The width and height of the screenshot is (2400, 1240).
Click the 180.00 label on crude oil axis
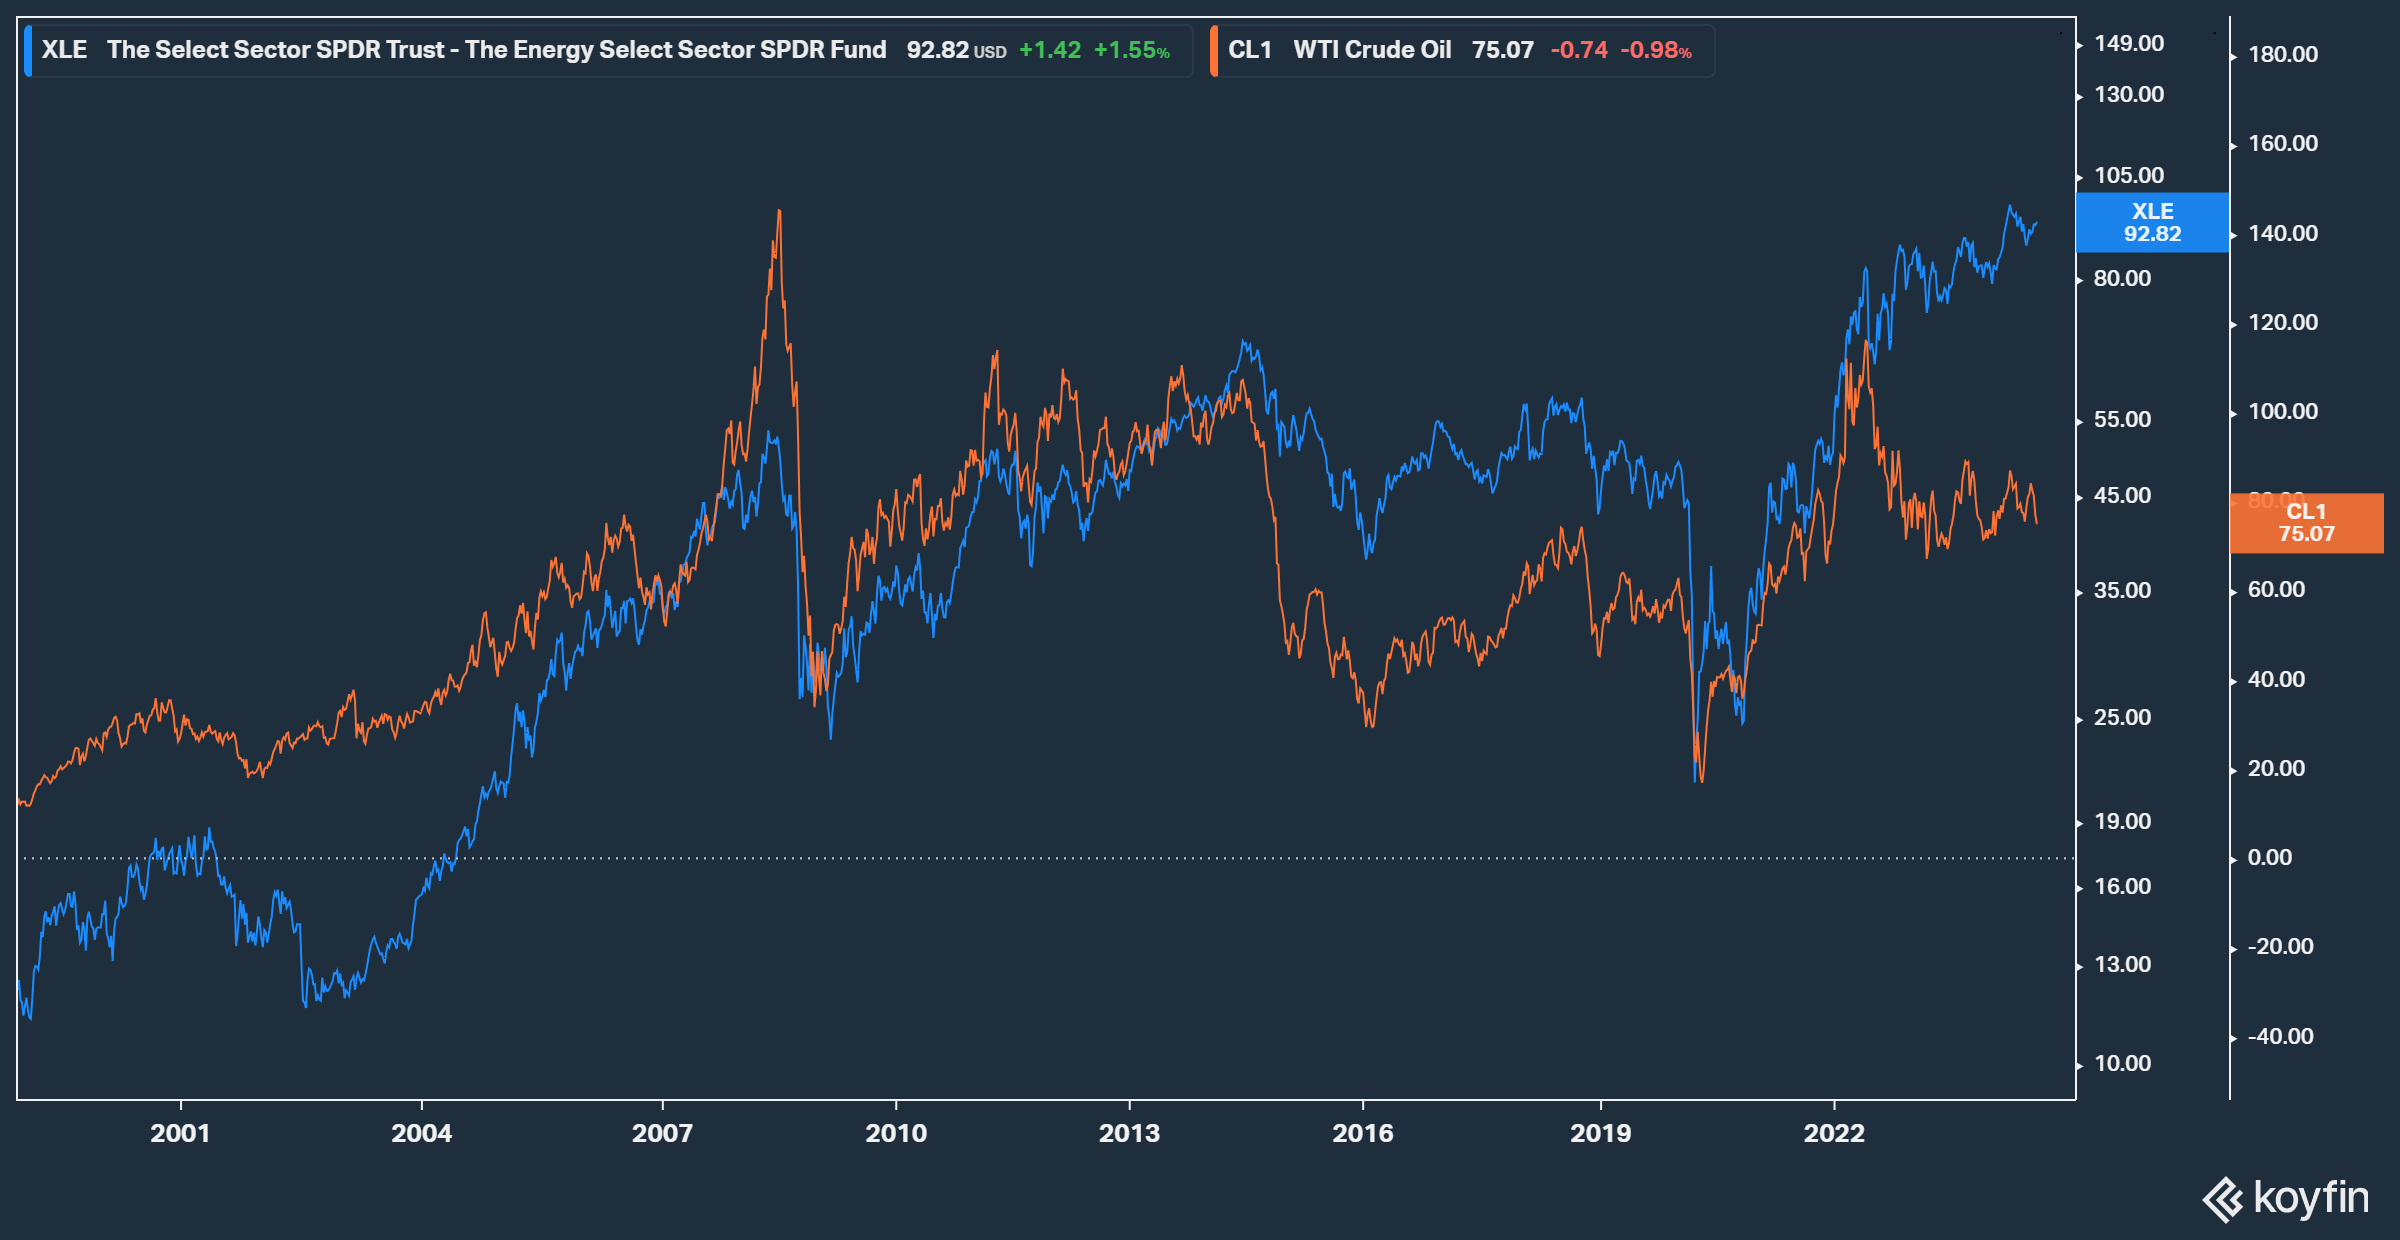pos(2282,55)
